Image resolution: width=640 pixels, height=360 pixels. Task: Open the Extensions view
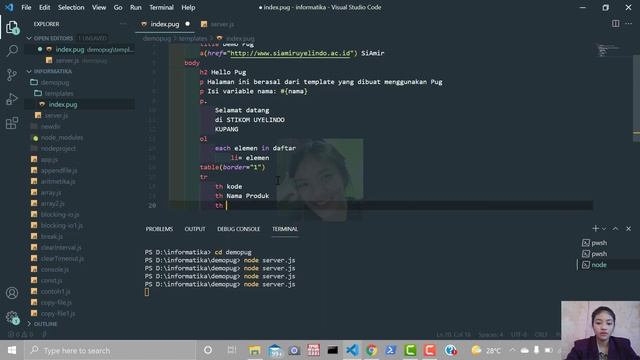pyautogui.click(x=12, y=122)
